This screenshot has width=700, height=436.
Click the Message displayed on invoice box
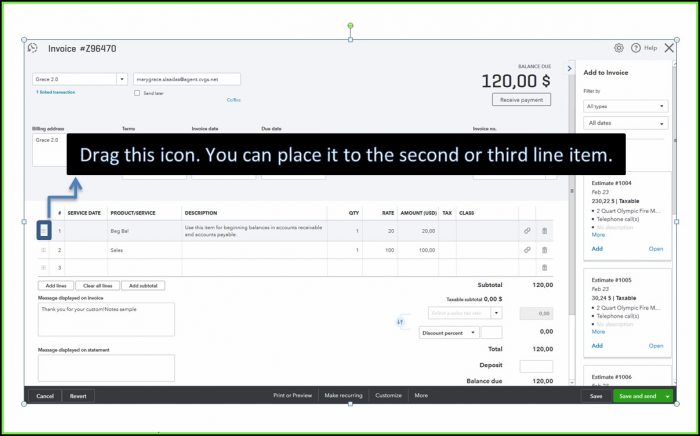pyautogui.click(x=106, y=320)
